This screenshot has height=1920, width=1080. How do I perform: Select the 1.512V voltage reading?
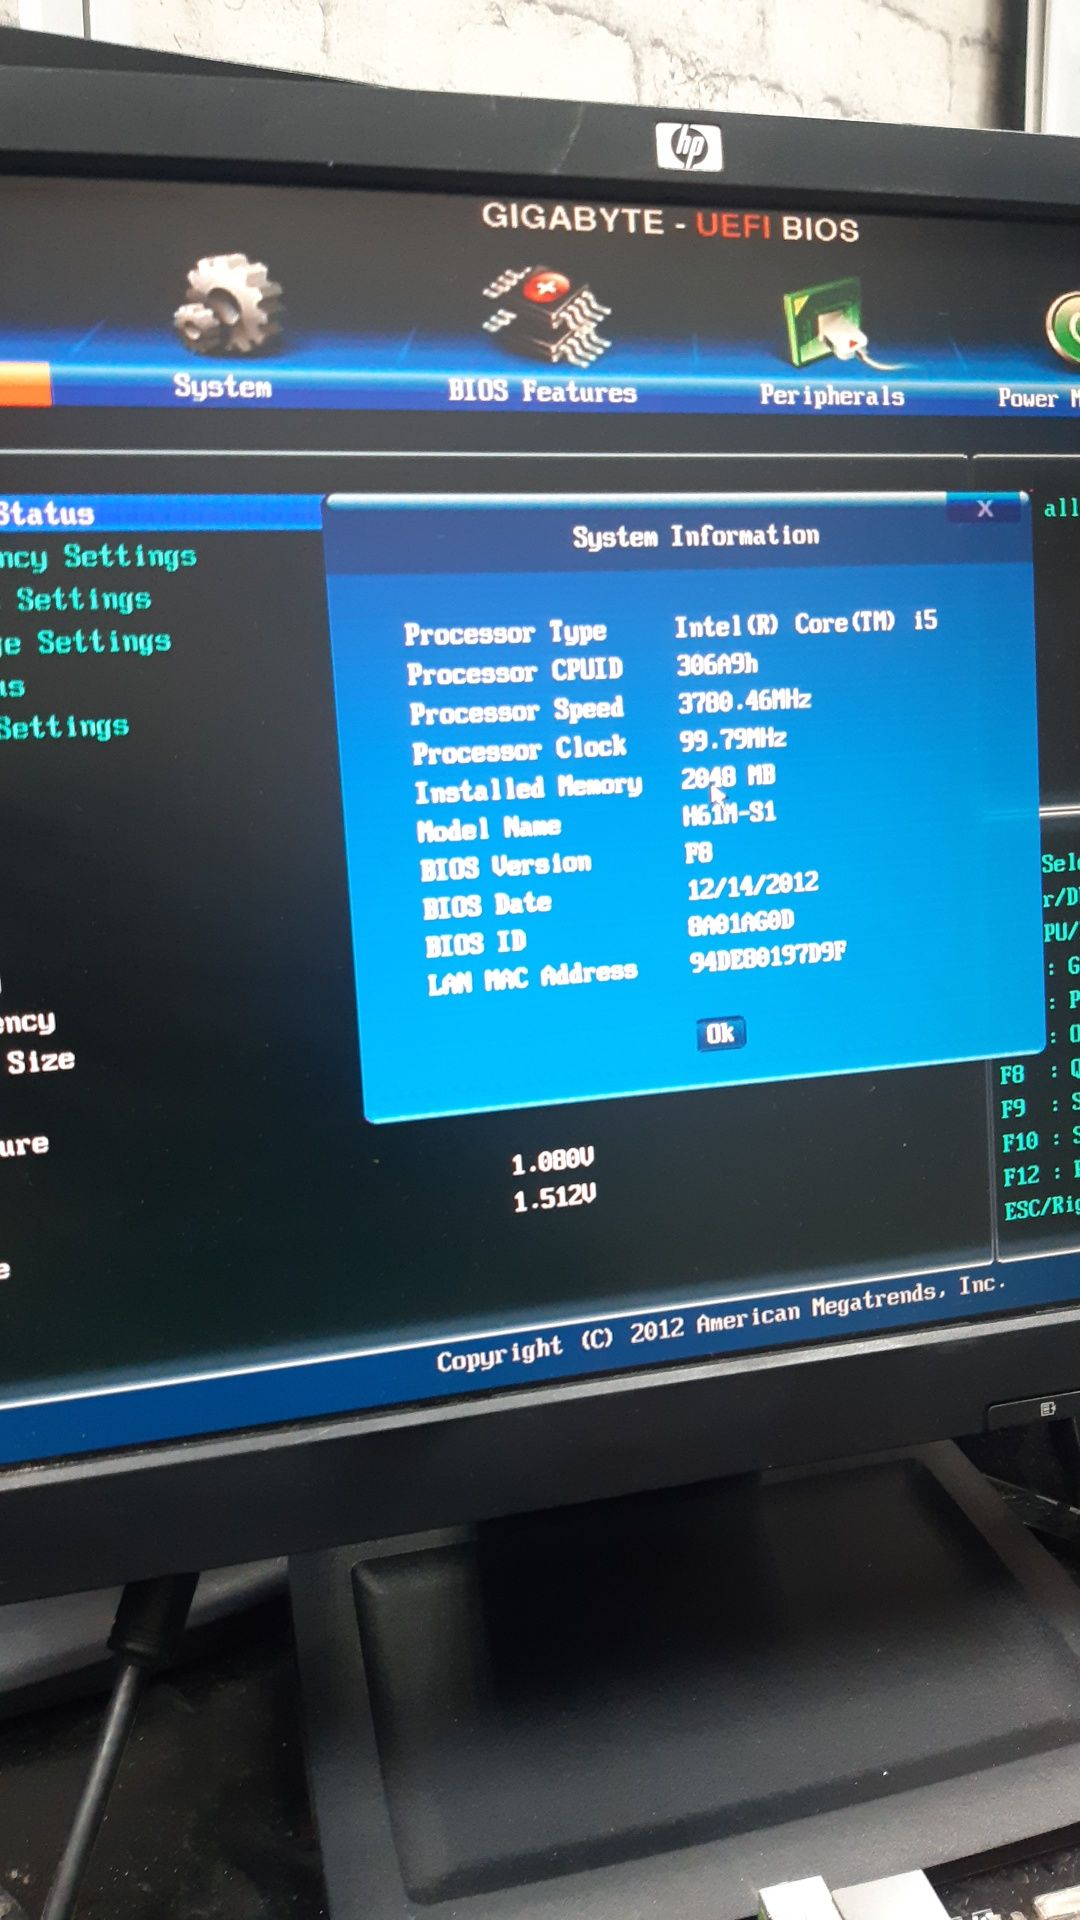[555, 1196]
